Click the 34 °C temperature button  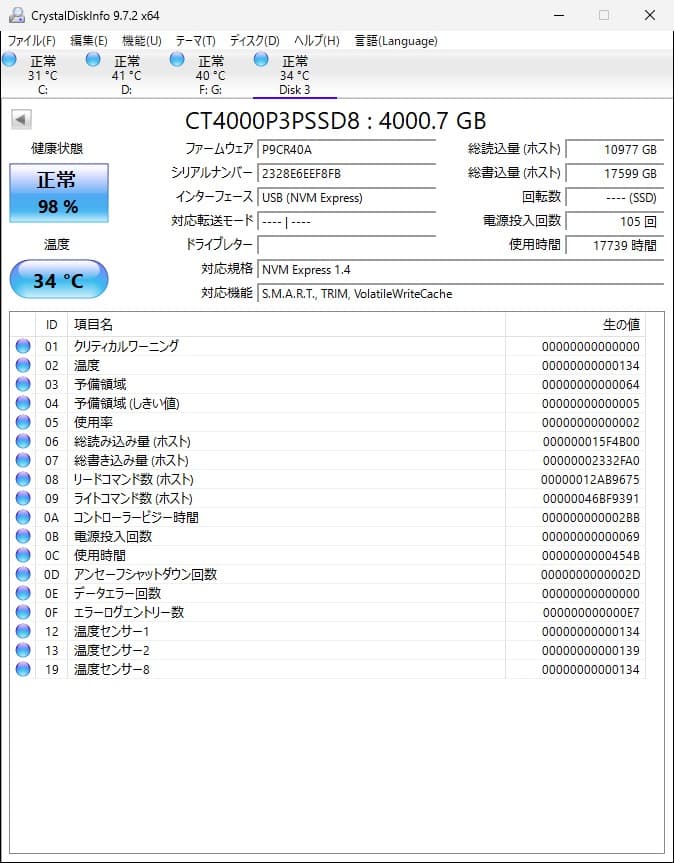pos(59,280)
